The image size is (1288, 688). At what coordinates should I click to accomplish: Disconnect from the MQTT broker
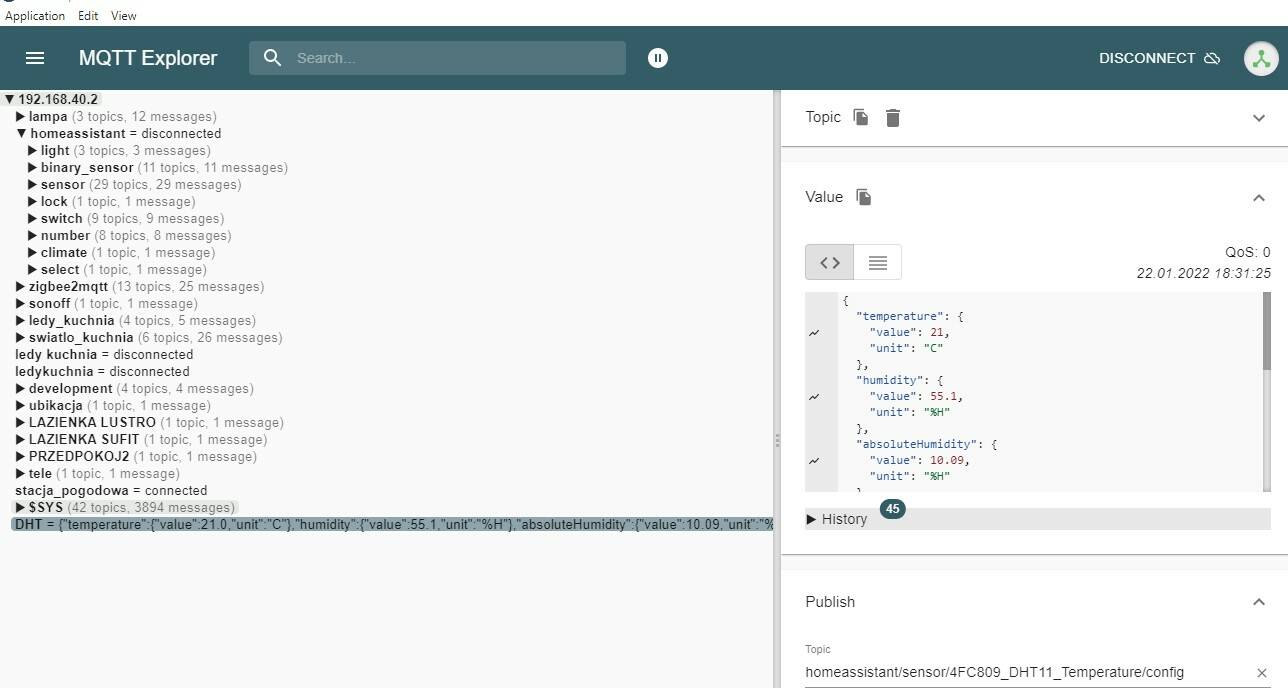1159,58
